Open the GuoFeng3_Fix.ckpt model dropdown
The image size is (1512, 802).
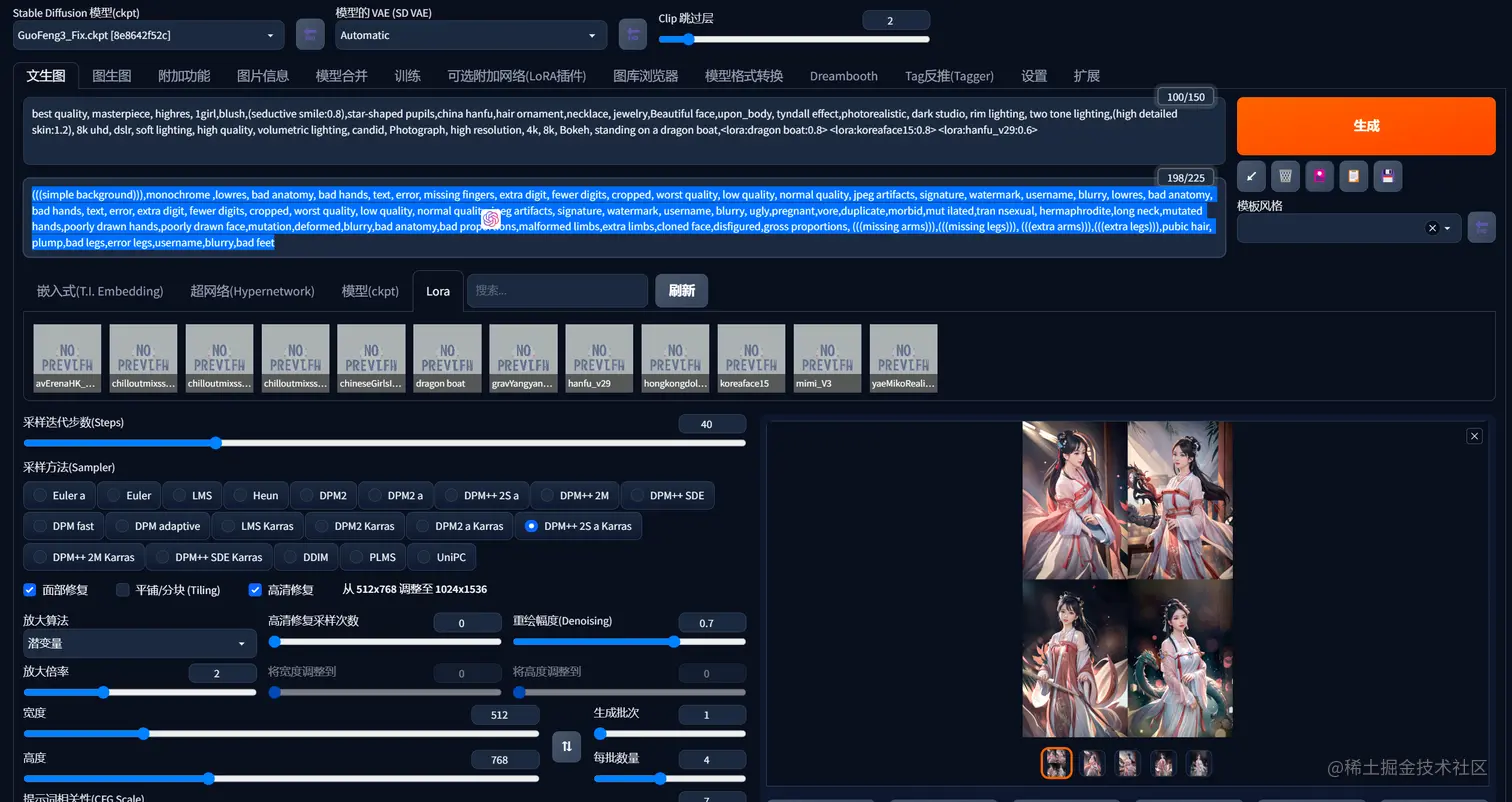(148, 35)
